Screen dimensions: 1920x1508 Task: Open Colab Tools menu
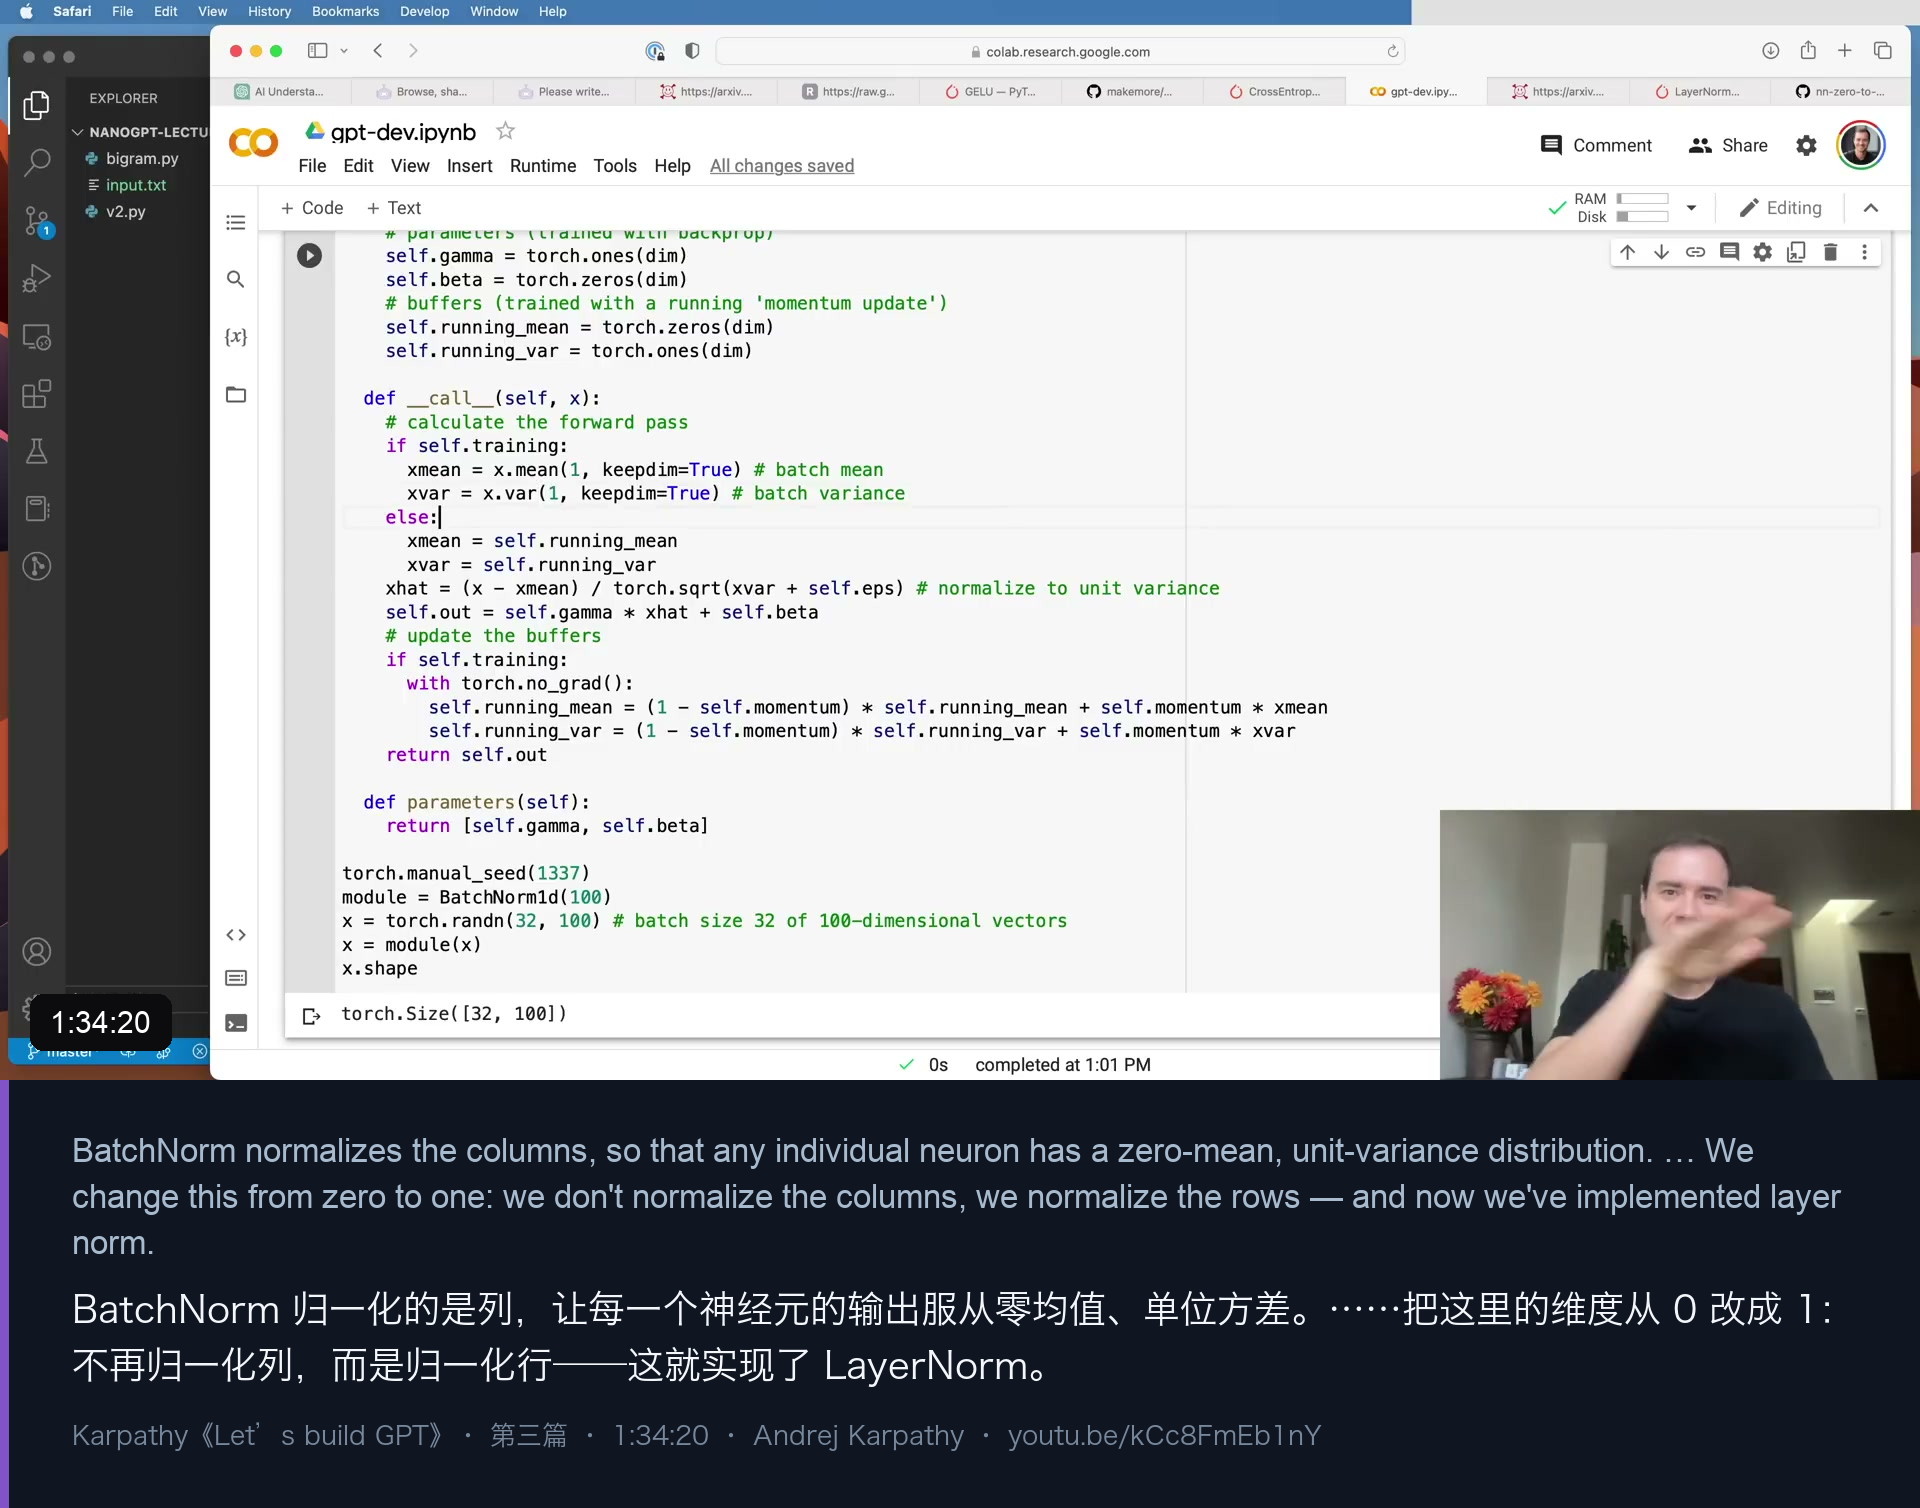[615, 166]
